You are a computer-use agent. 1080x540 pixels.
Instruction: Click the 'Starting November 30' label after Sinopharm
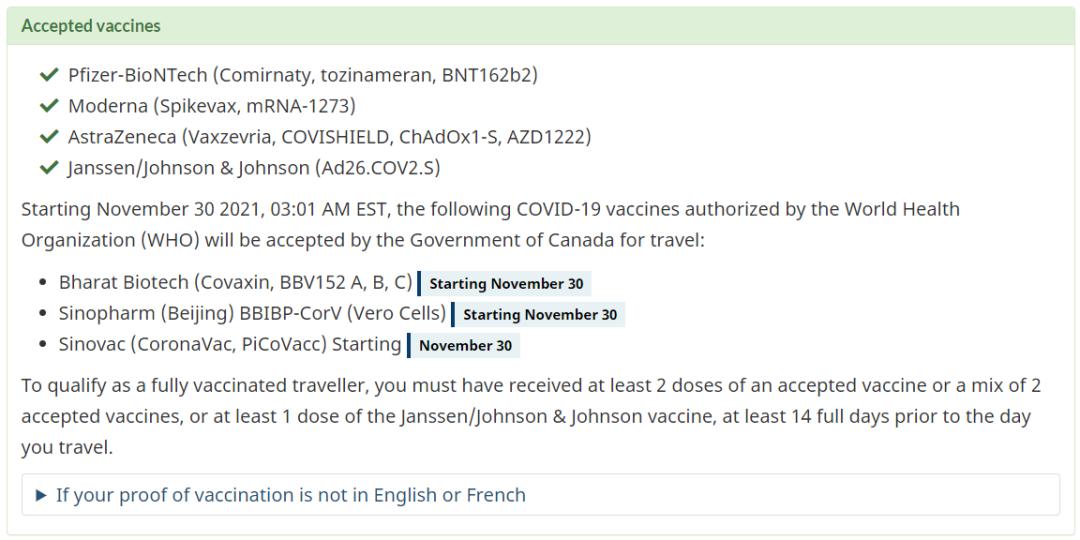tap(539, 315)
